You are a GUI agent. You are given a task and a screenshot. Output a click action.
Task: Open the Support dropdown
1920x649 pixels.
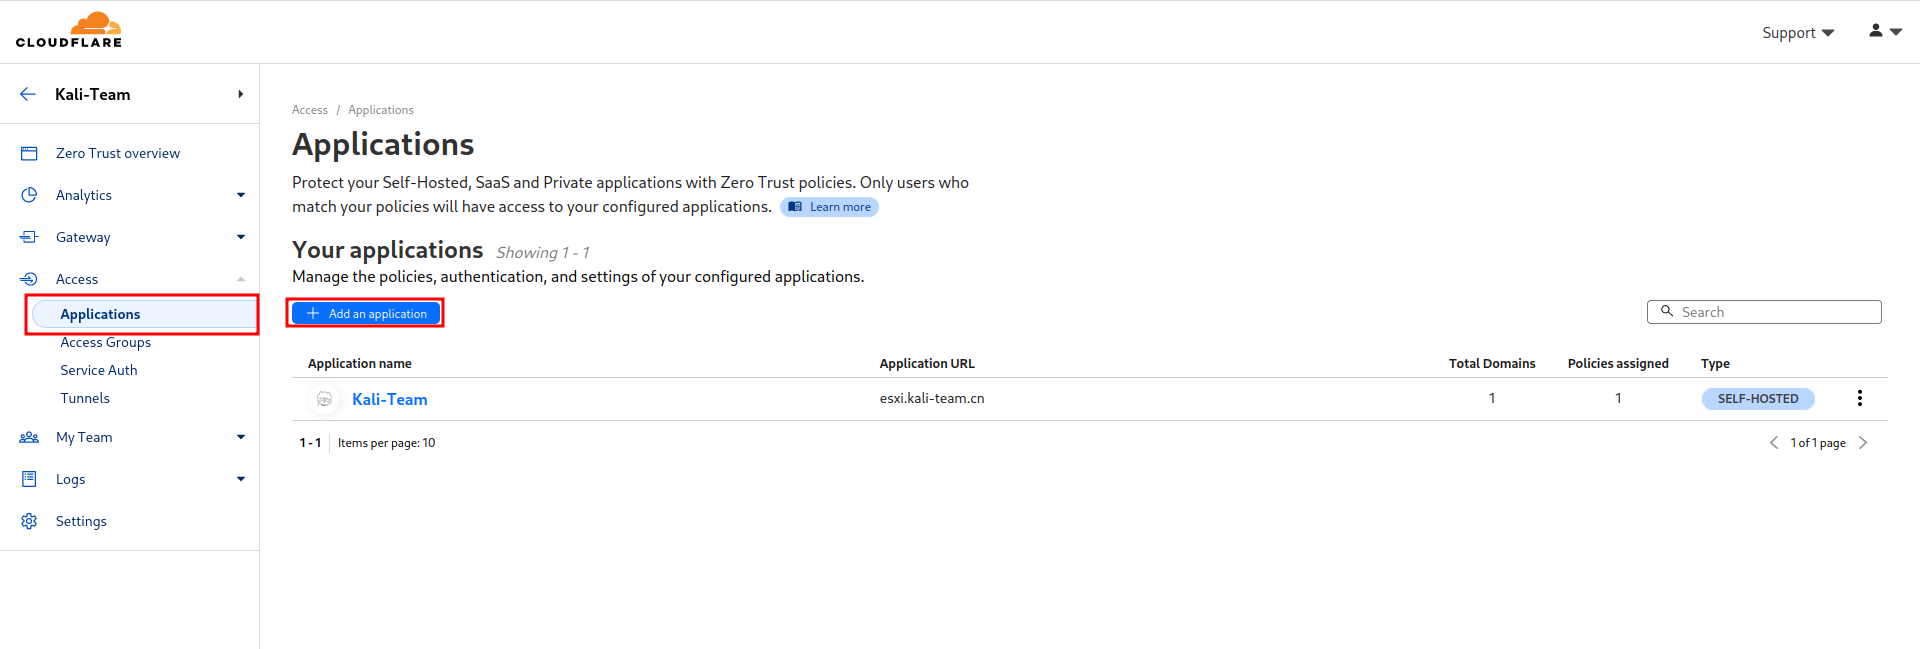(x=1798, y=32)
